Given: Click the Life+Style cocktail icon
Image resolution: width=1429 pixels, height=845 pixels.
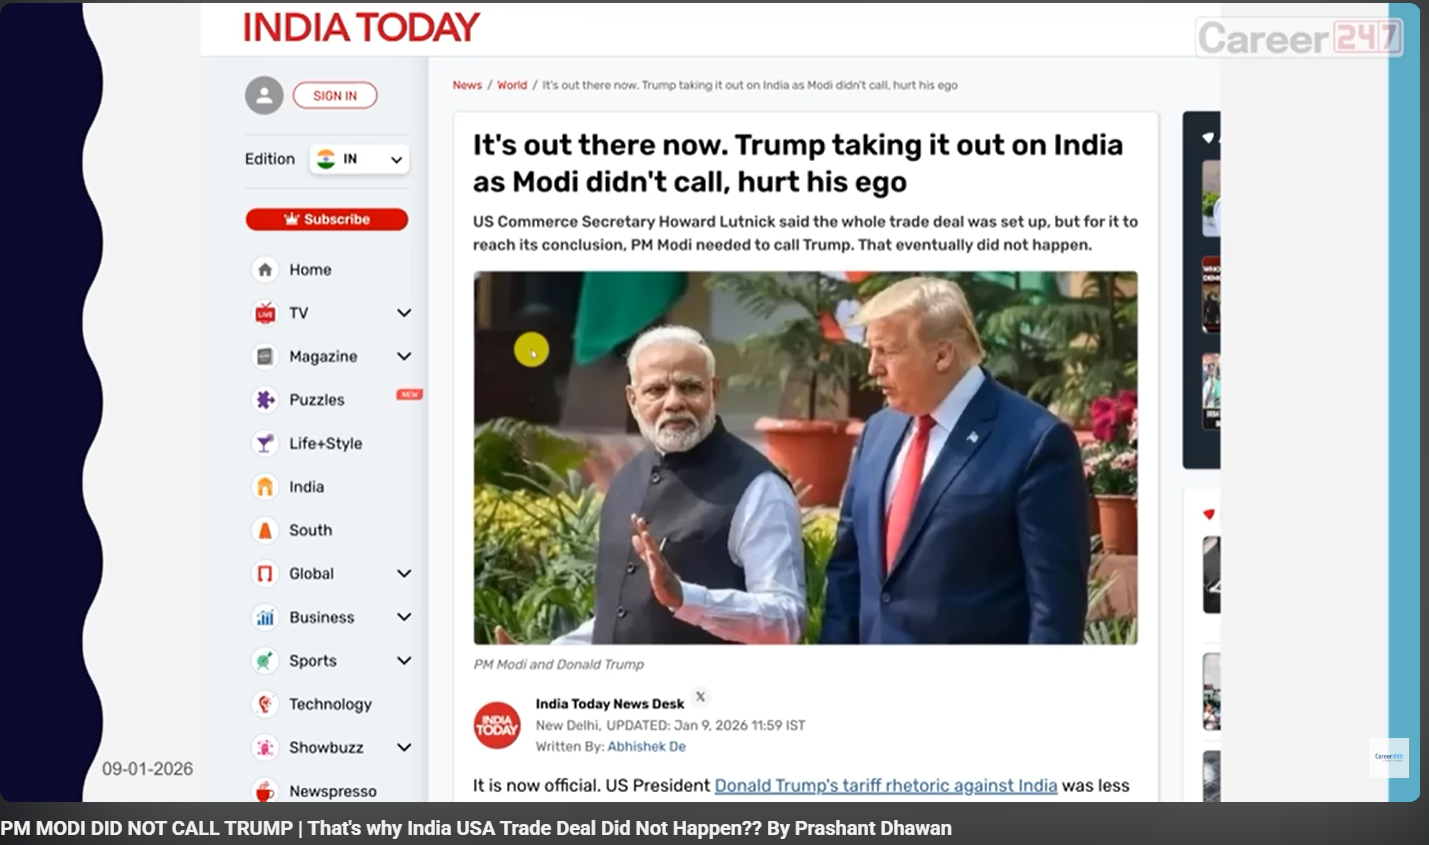Looking at the screenshot, I should (265, 443).
